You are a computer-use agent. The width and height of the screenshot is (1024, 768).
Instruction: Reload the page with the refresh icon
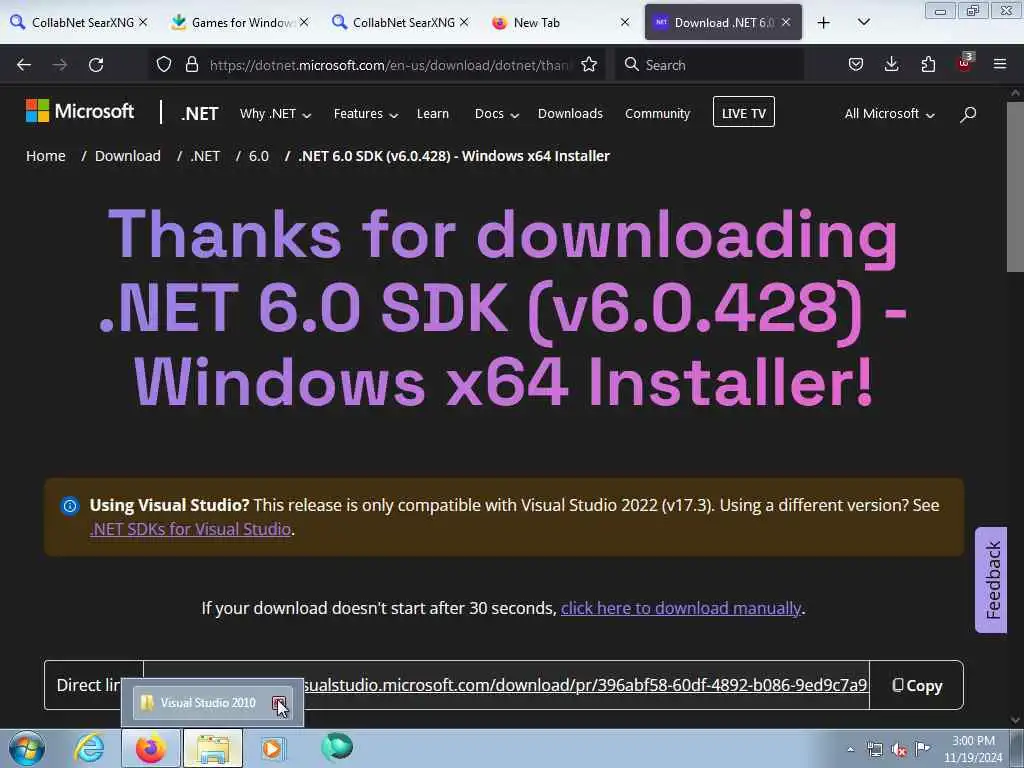(x=96, y=65)
